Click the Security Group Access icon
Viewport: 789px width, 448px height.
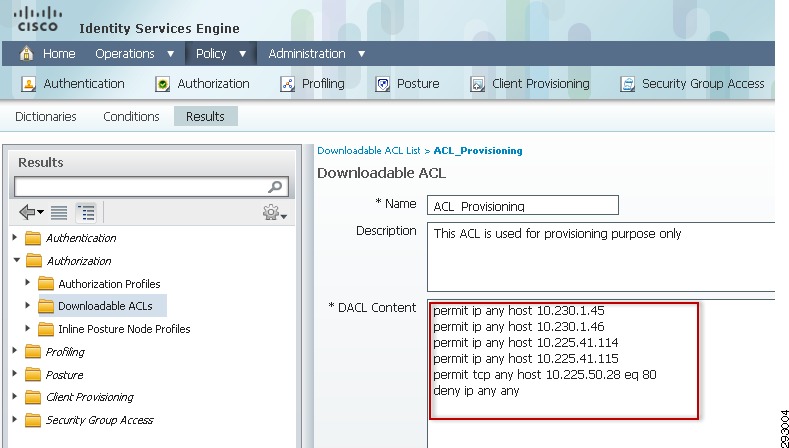point(627,84)
